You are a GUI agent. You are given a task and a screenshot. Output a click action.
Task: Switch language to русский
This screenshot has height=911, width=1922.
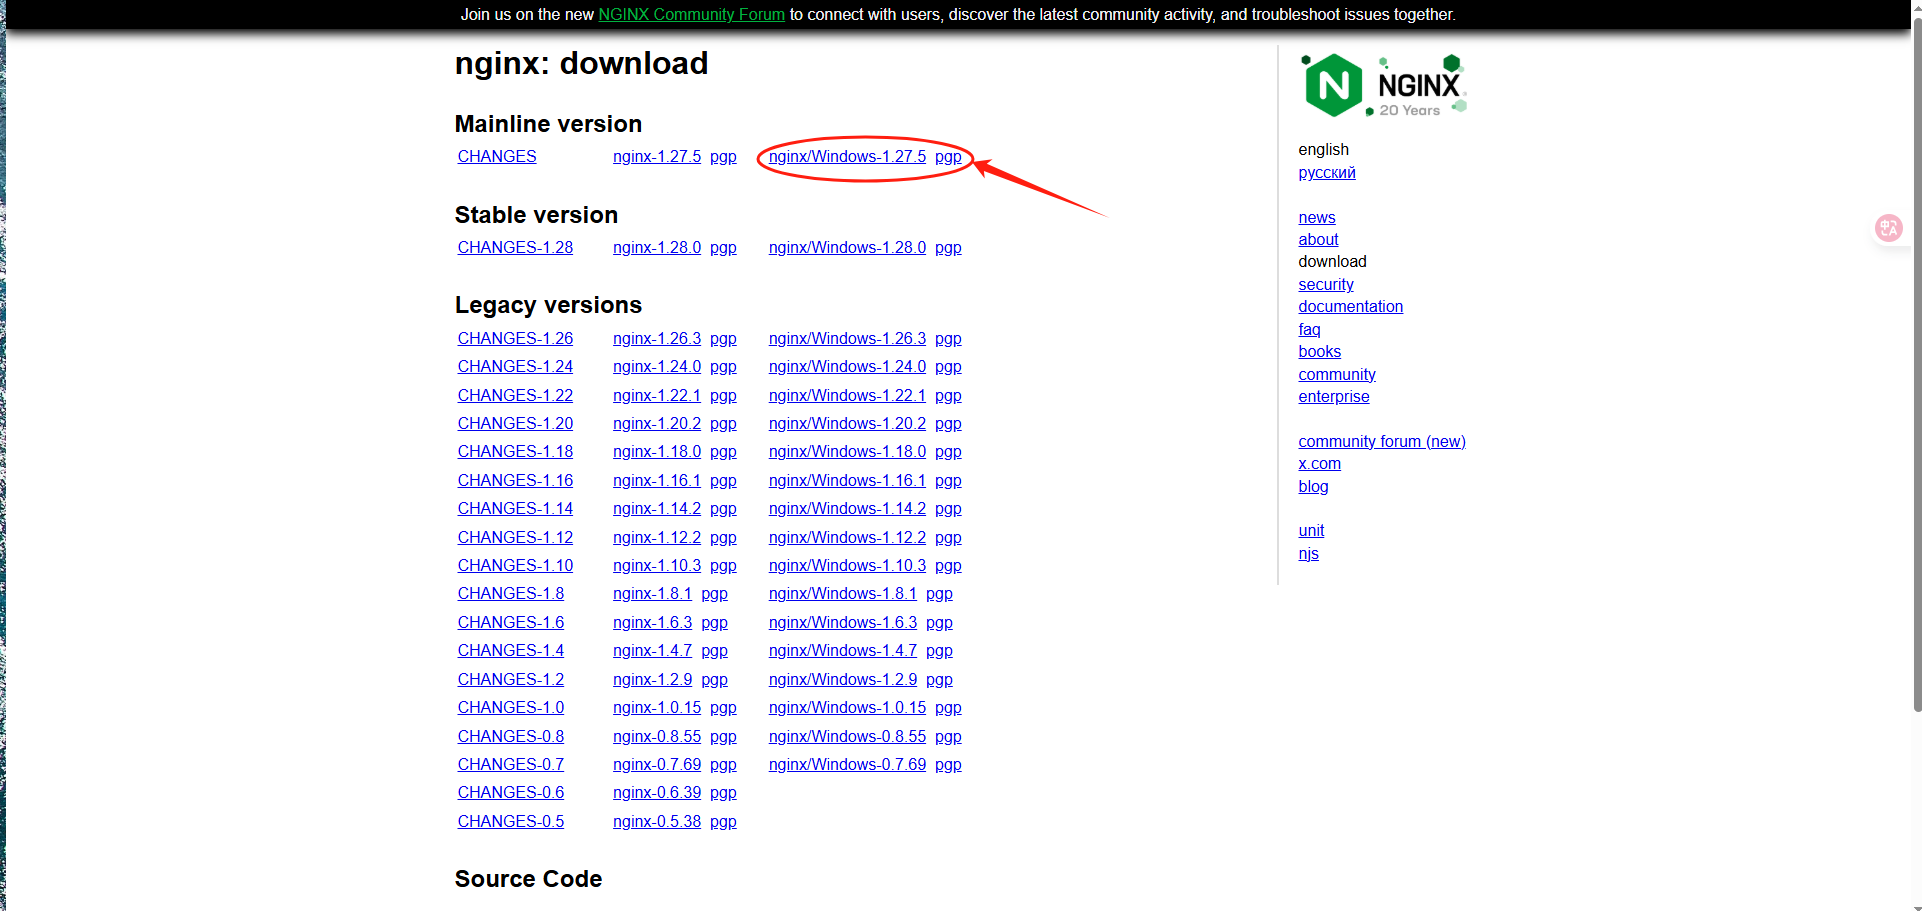1327,173
